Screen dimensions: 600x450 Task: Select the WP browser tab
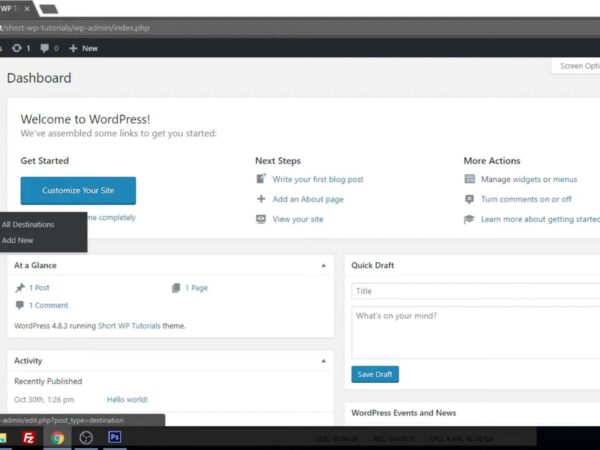pyautogui.click(x=15, y=8)
